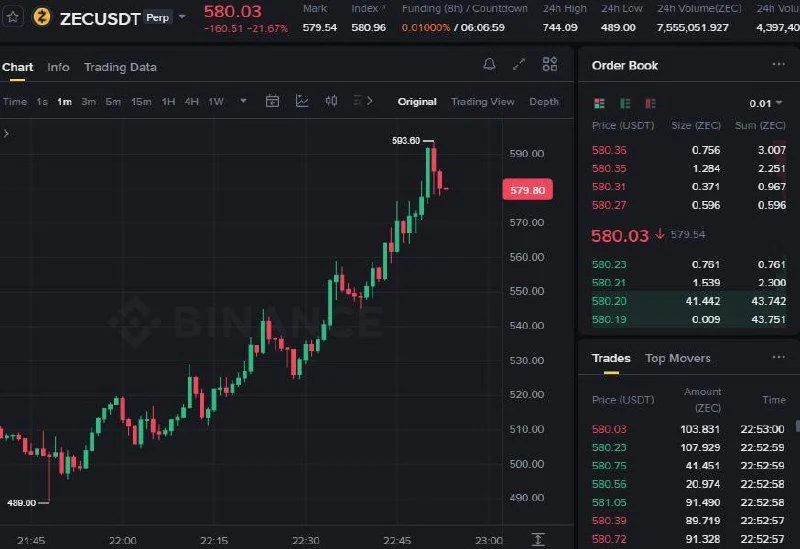
Task: Expand more chart tools arrow icon
Action: 369,101
